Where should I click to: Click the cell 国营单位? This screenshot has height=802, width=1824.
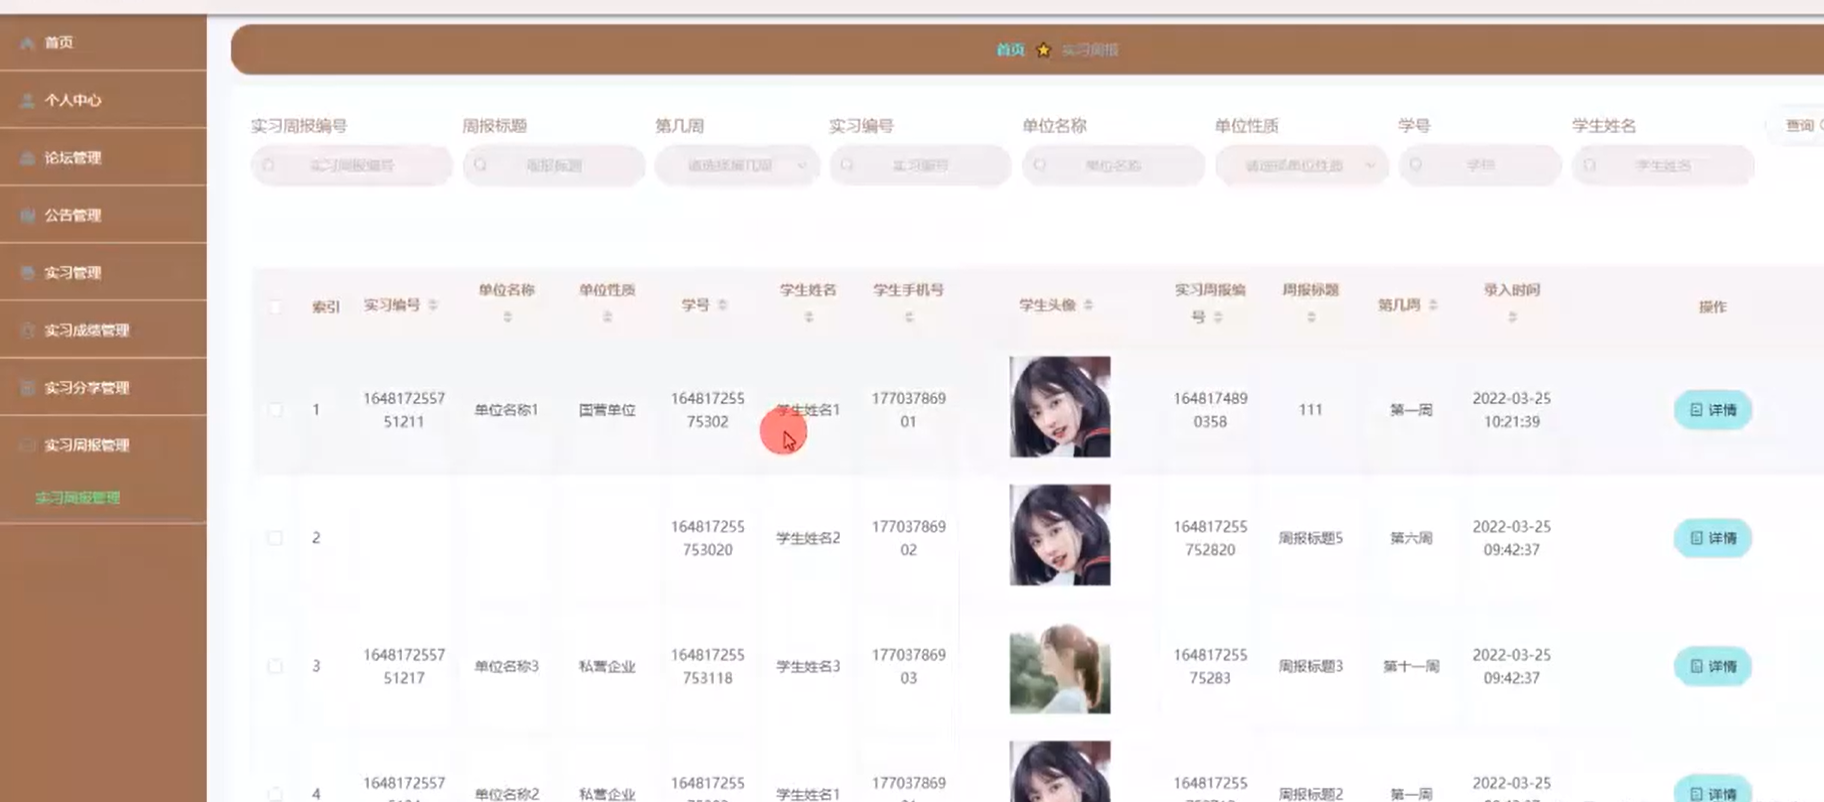pos(607,410)
